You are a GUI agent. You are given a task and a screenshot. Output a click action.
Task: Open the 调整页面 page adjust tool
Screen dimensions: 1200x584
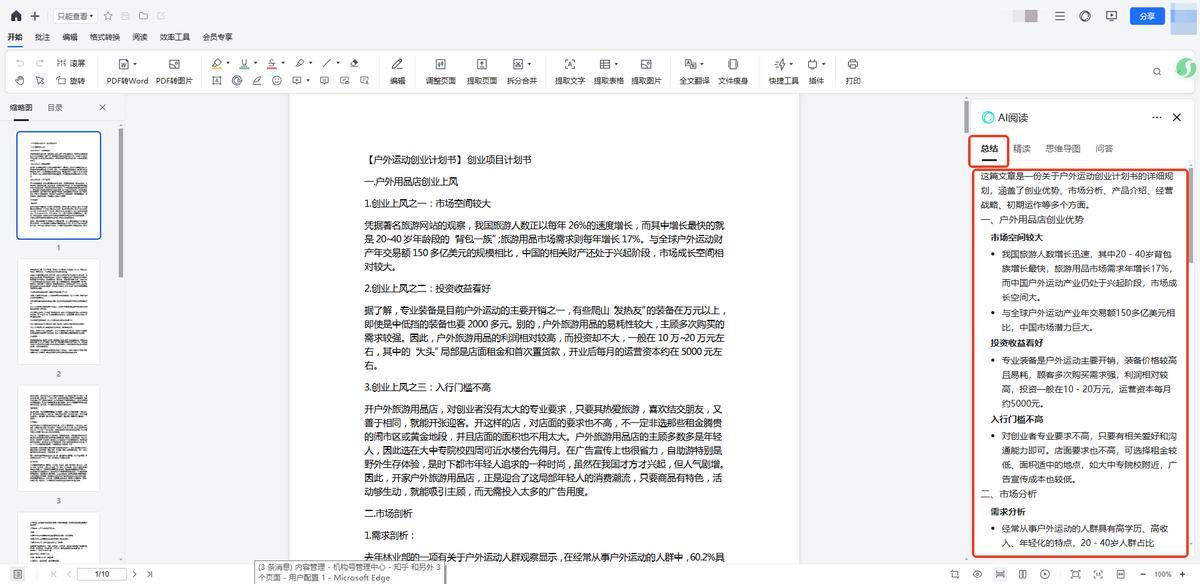[440, 64]
